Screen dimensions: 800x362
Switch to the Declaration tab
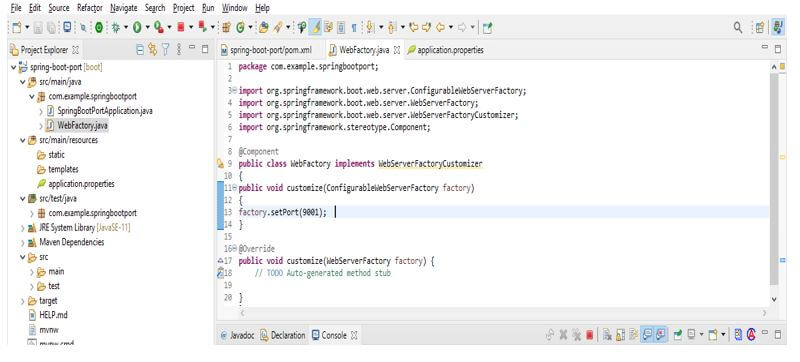pos(283,335)
